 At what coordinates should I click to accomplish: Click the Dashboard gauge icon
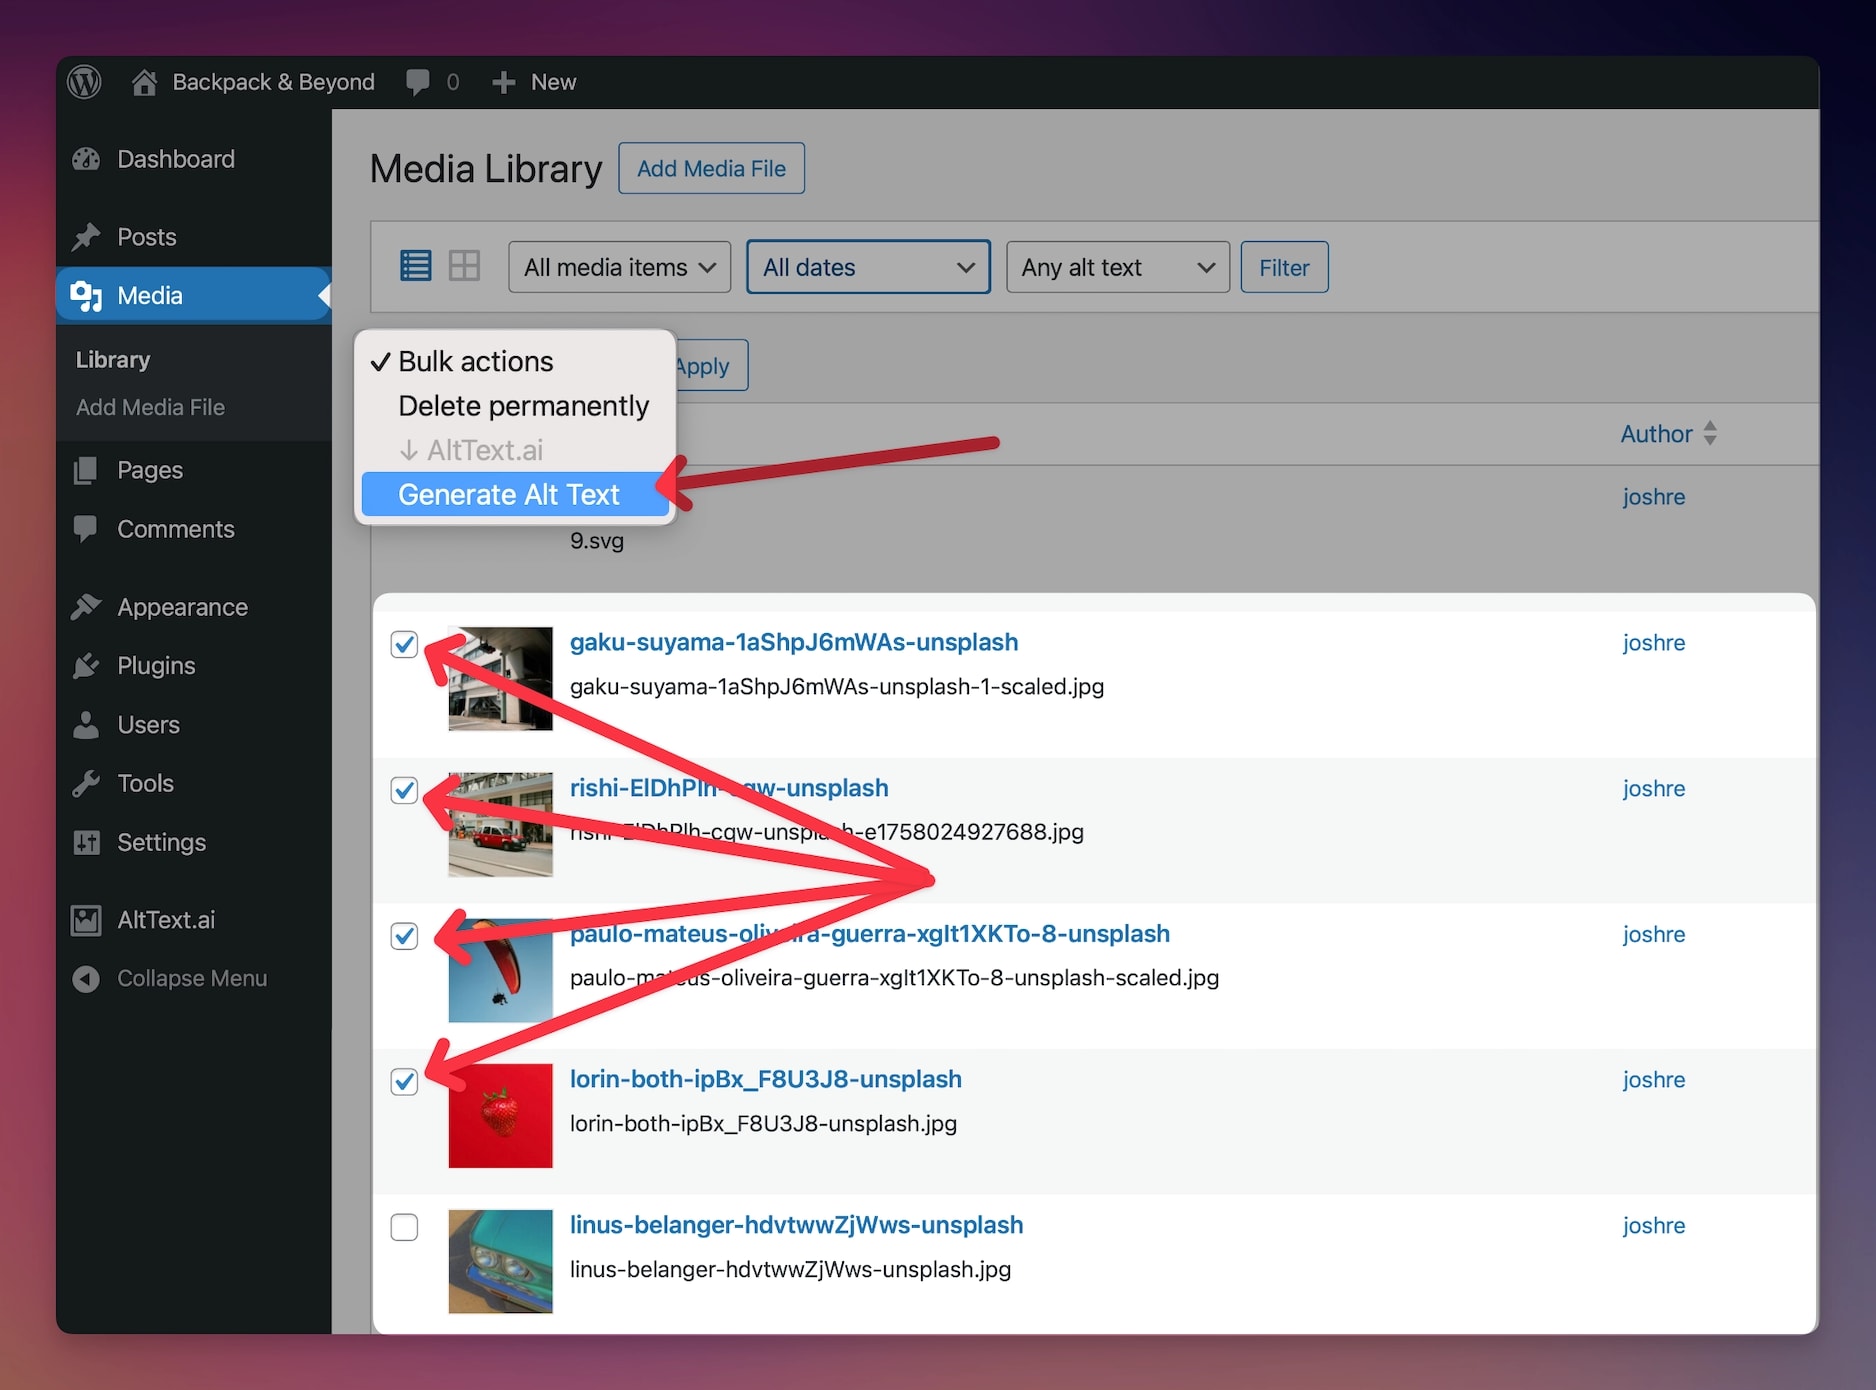click(86, 159)
